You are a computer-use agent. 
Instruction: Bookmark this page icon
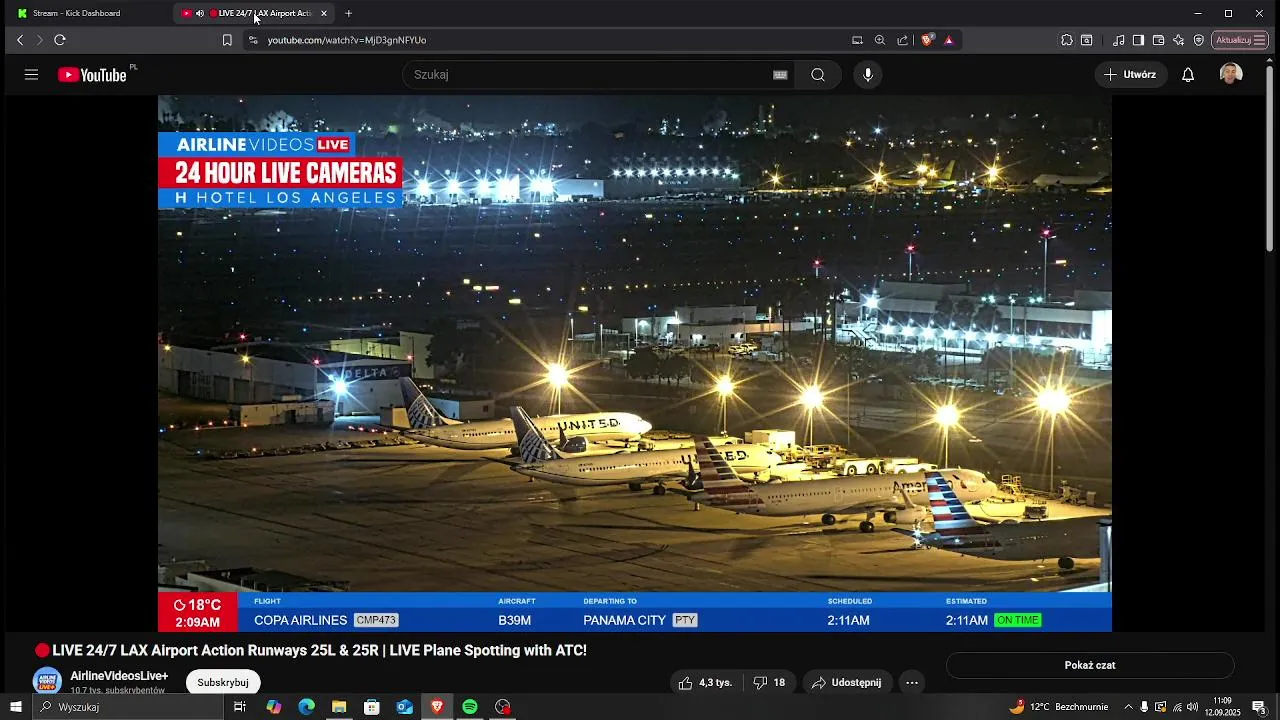click(x=227, y=40)
